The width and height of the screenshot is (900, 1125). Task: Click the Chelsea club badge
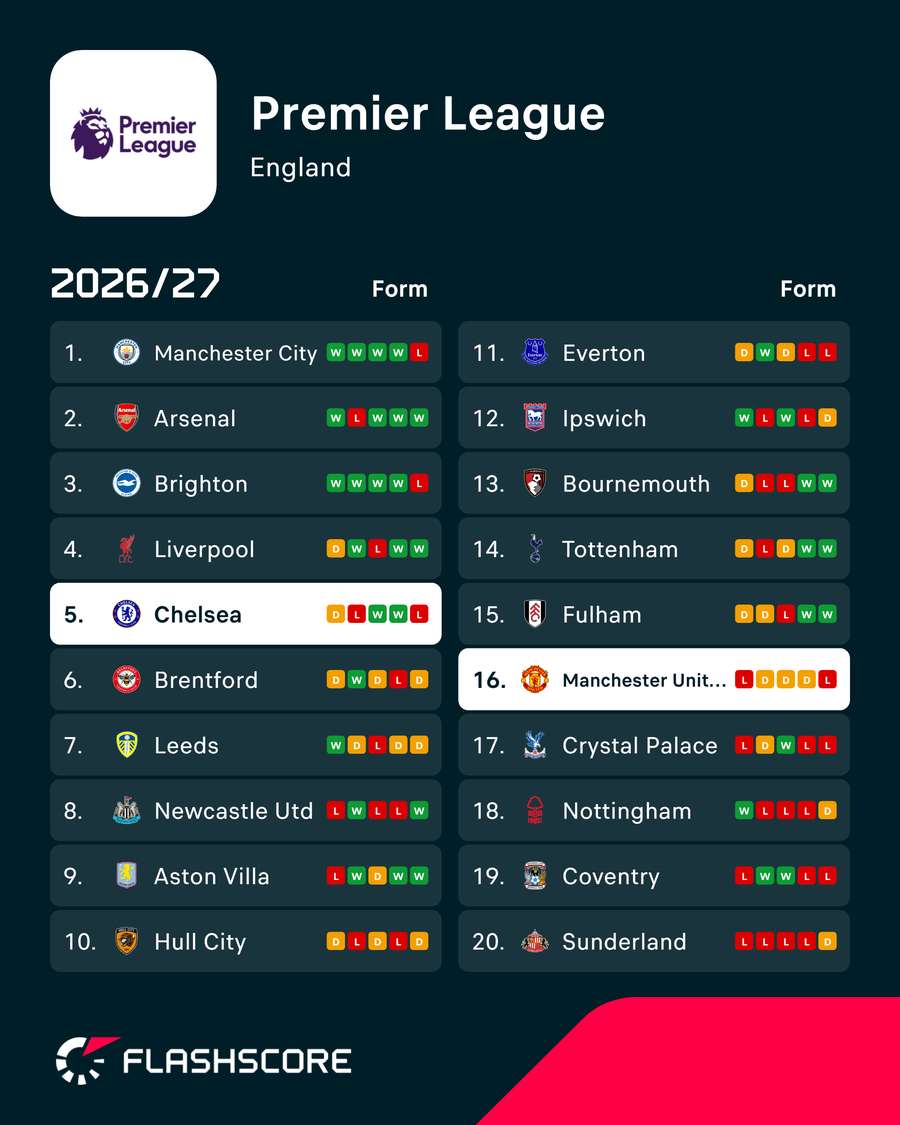coord(126,614)
